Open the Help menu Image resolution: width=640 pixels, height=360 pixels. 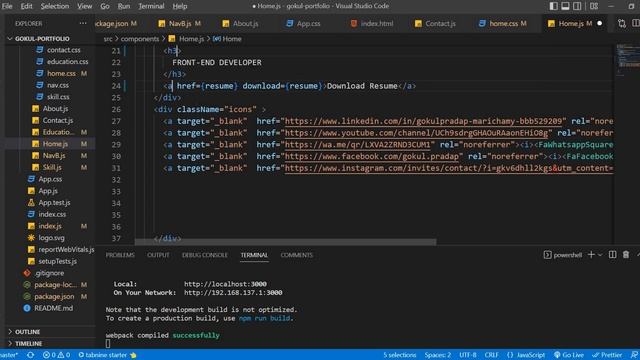click(180, 6)
